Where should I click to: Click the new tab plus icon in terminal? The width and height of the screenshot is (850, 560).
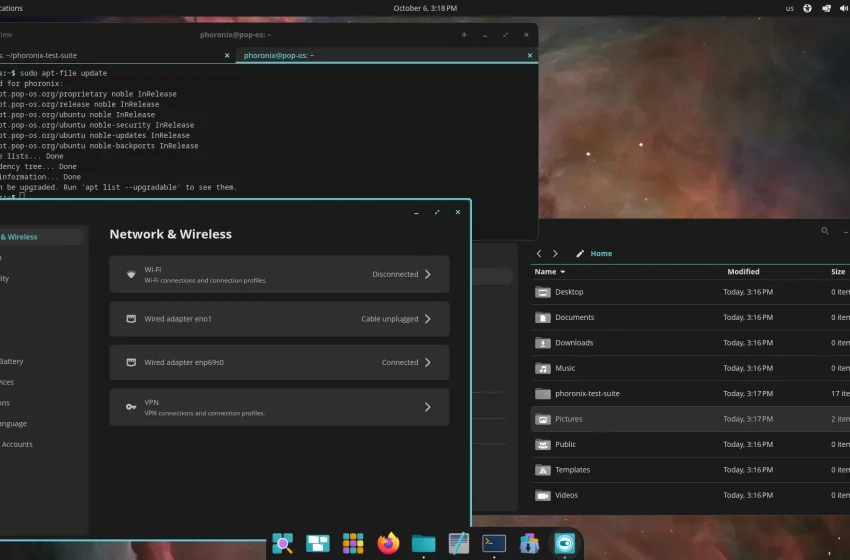point(464,35)
